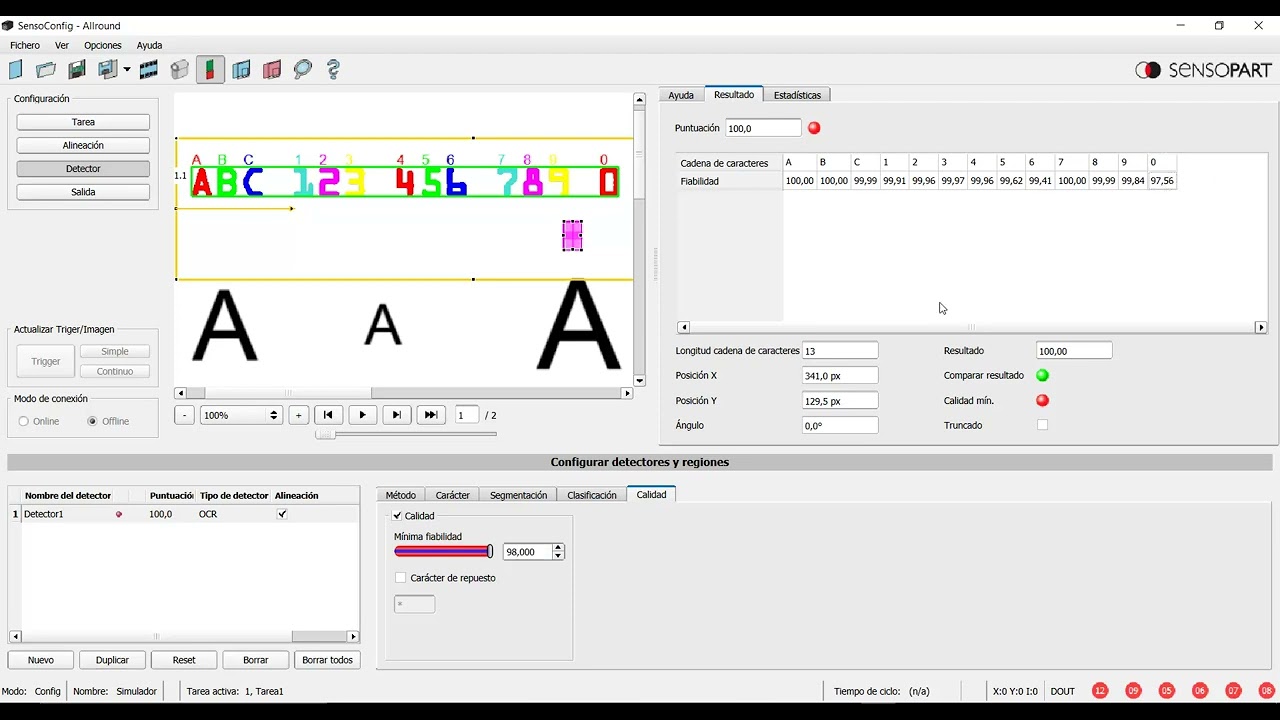Jump to last image in playback
This screenshot has height=720, width=1280.
click(x=431, y=415)
